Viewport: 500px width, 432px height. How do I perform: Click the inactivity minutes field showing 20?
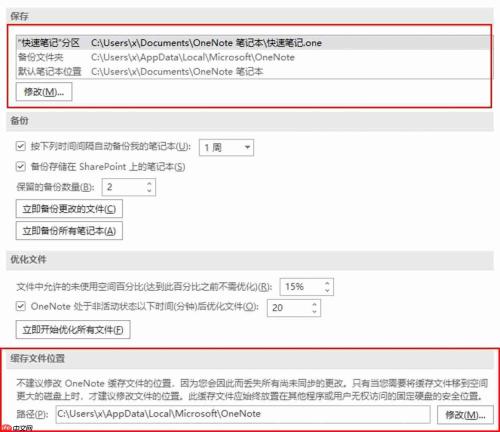(294, 308)
